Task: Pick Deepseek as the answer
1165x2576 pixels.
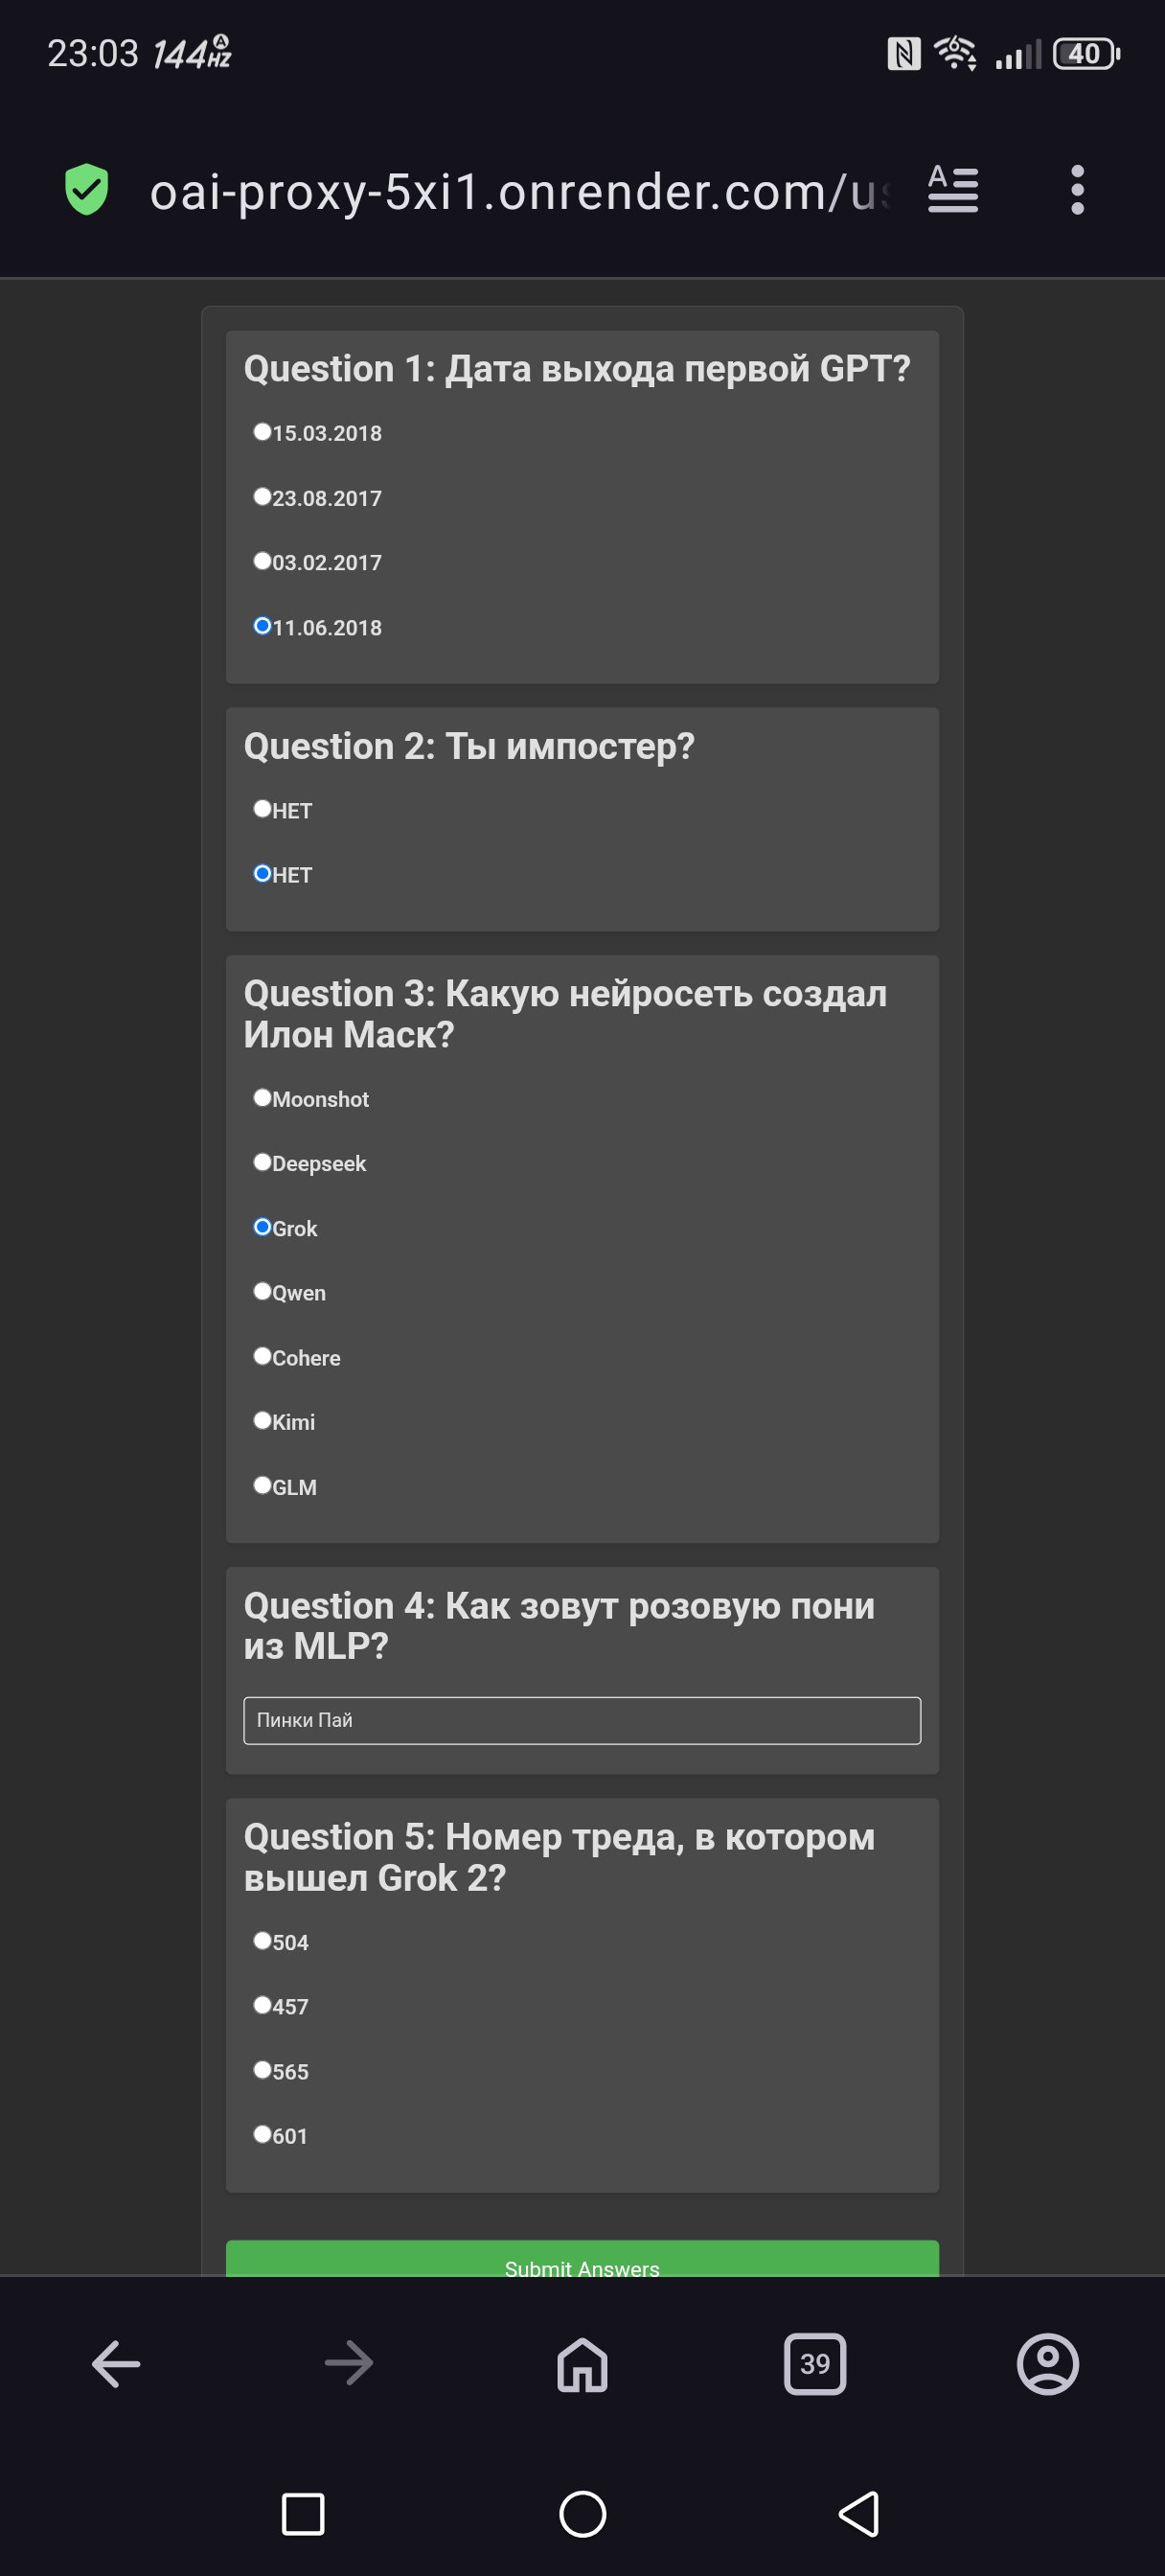Action: click(x=262, y=1162)
